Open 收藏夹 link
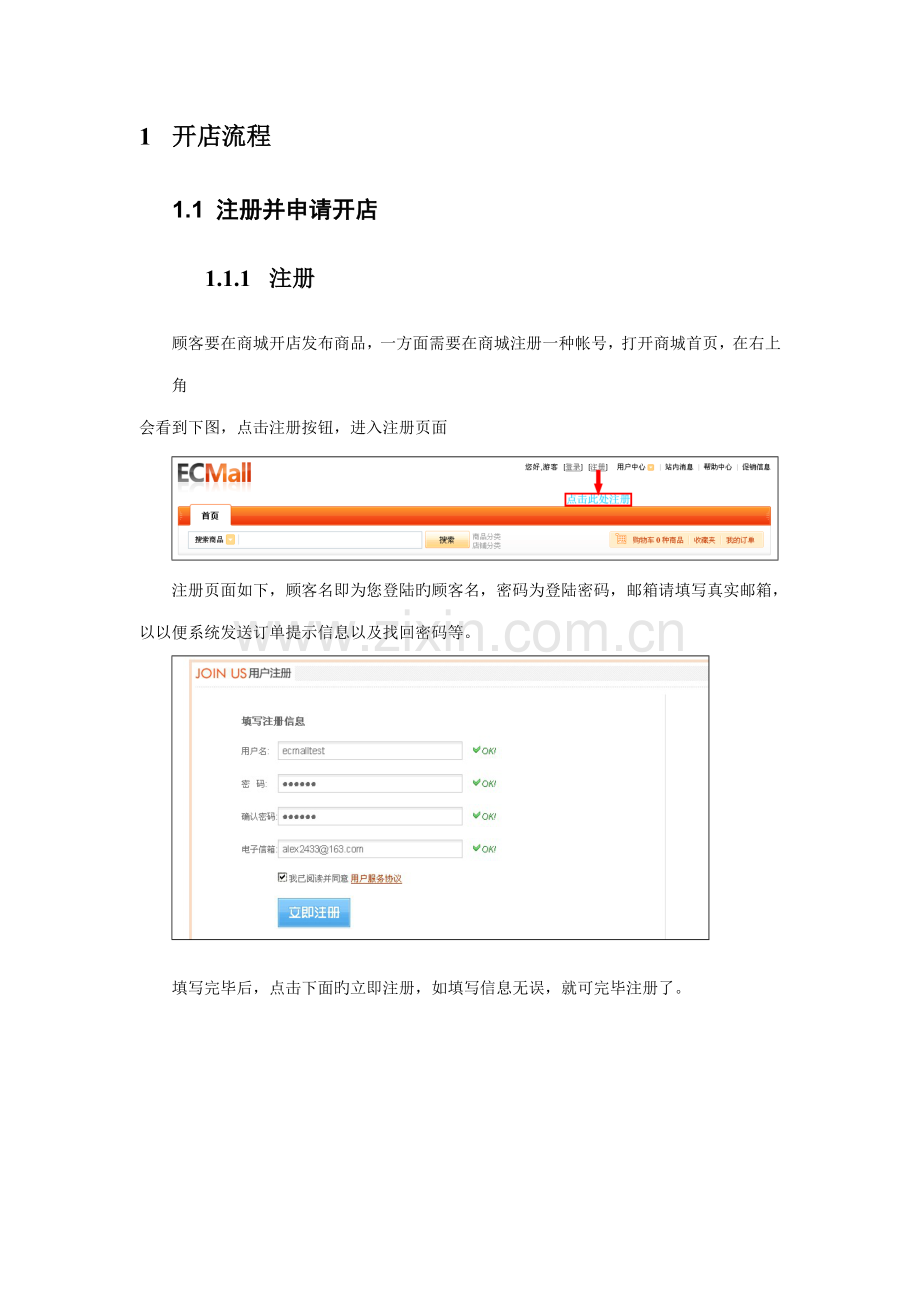 tap(705, 540)
